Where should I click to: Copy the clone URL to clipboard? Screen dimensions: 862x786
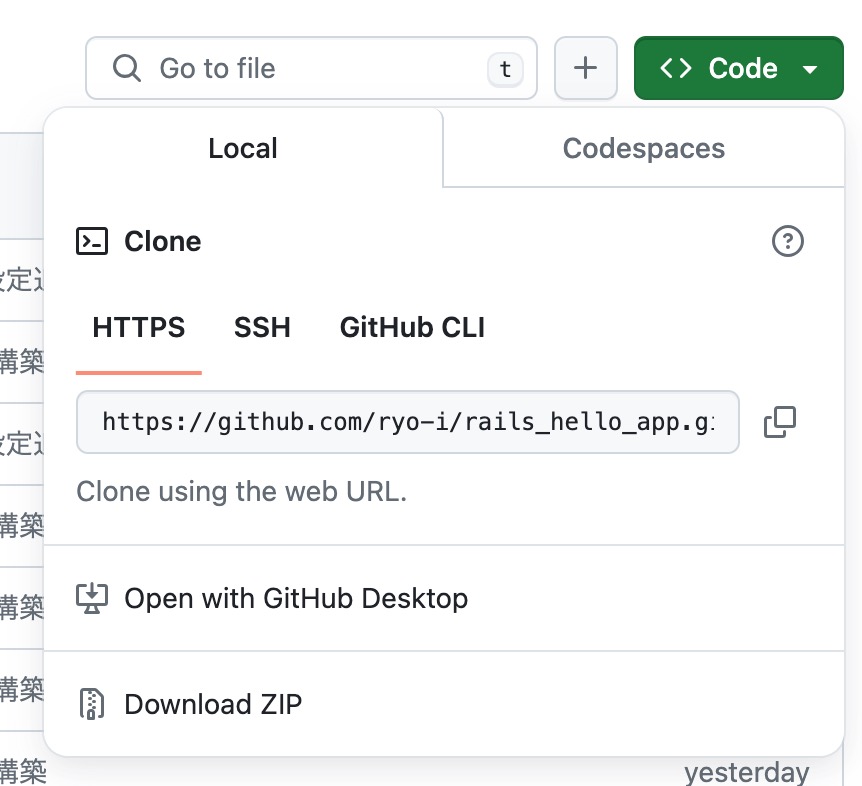tap(780, 422)
